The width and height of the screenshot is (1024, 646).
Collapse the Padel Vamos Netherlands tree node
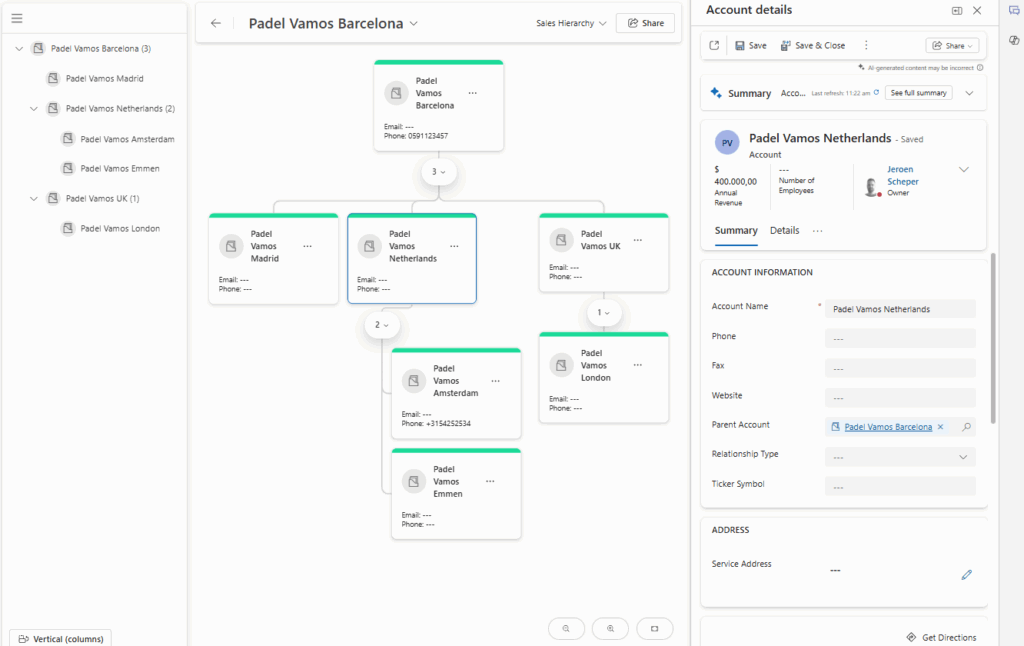coord(35,108)
